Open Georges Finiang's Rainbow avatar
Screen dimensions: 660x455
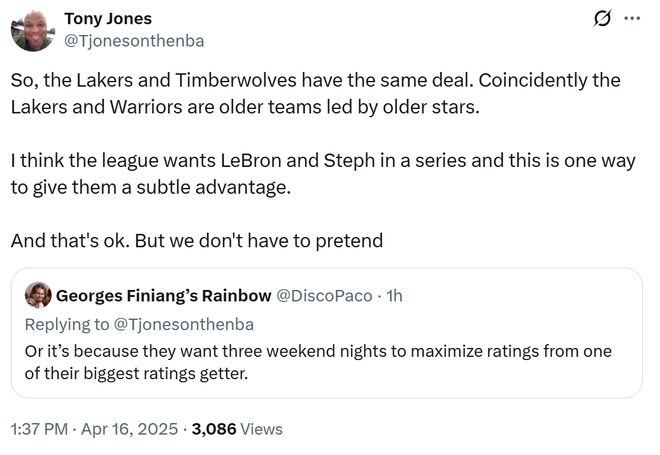[x=38, y=295]
